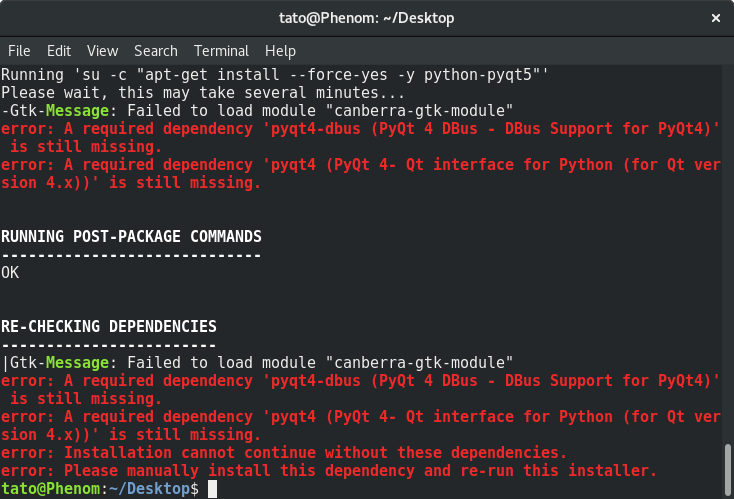
Task: Open the Help menu
Action: pyautogui.click(x=280, y=51)
